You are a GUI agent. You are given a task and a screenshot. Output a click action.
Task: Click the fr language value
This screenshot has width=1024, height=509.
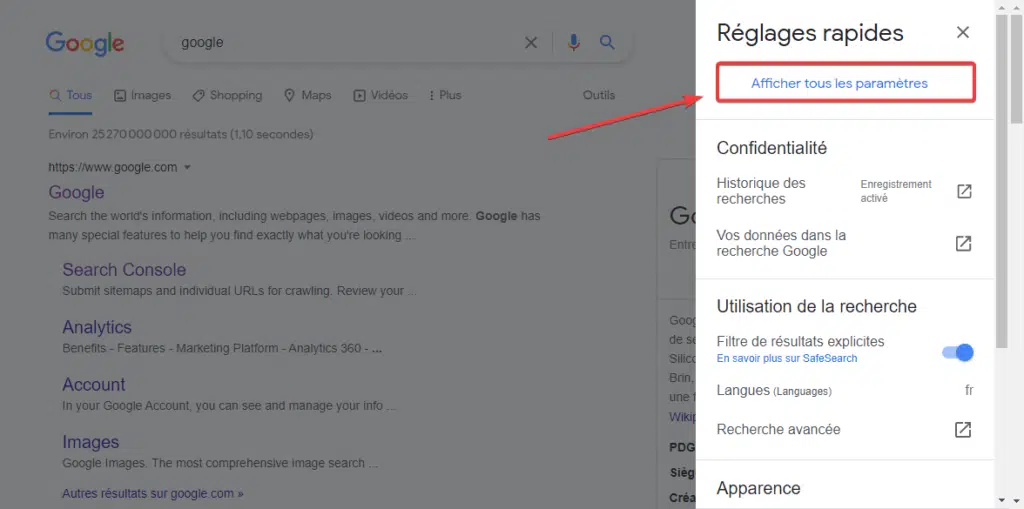click(x=969, y=391)
